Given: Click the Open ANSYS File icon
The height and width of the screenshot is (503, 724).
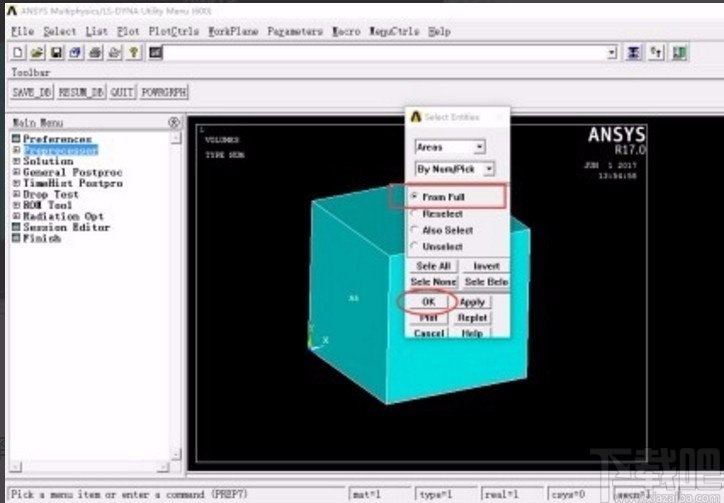Looking at the screenshot, I should [37, 53].
